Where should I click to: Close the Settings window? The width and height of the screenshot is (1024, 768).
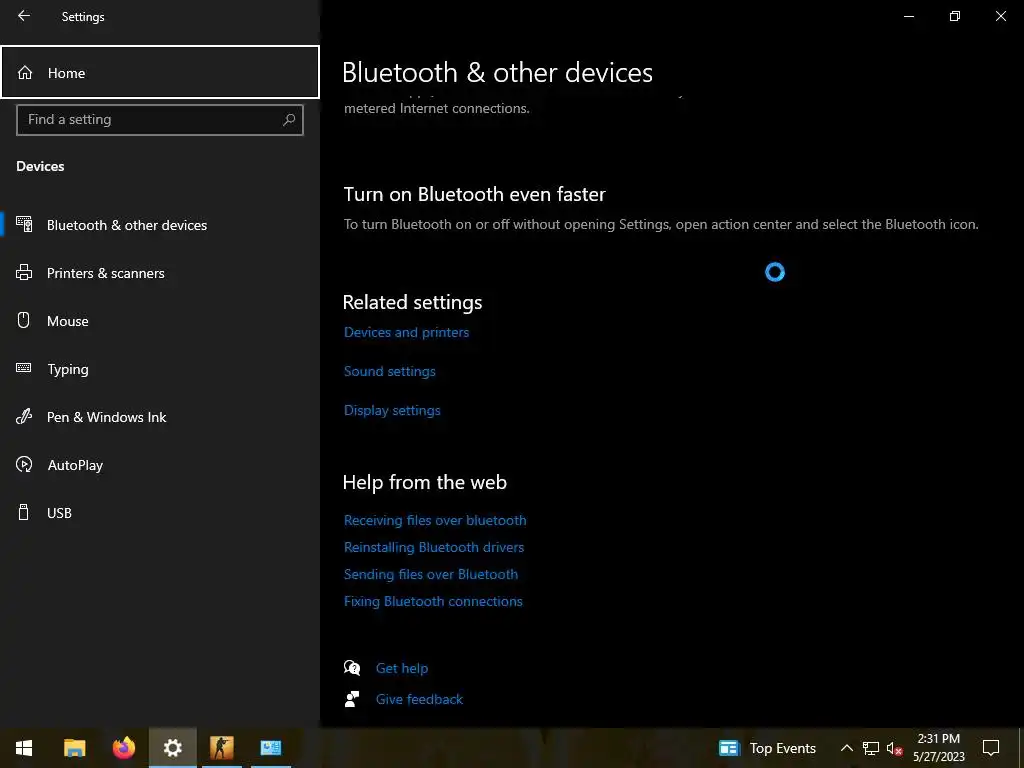(1000, 16)
